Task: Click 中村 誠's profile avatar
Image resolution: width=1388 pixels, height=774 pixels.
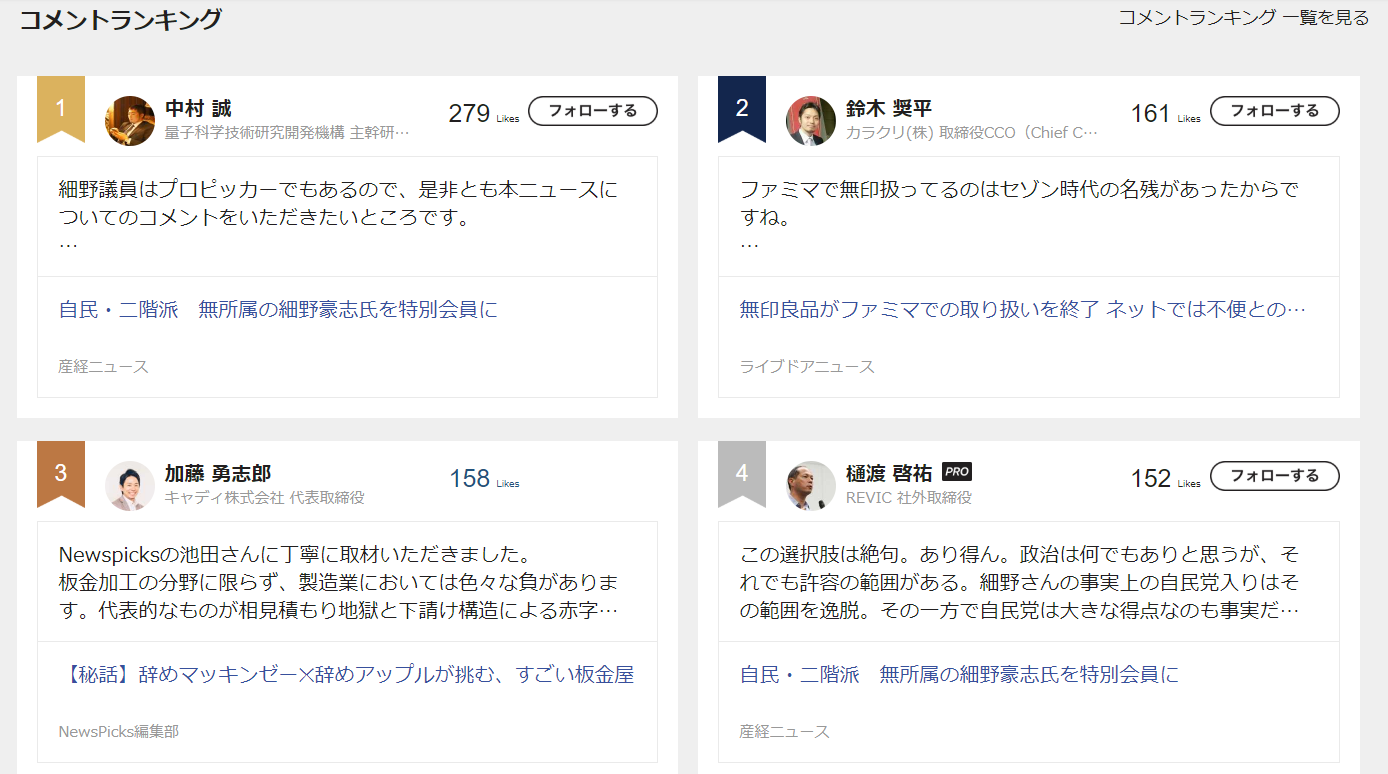Action: coord(130,121)
